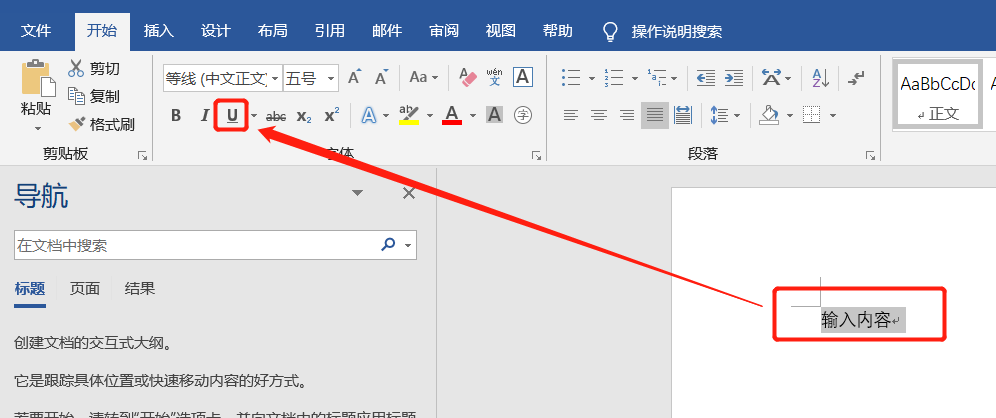Image resolution: width=996 pixels, height=418 pixels.
Task: Toggle Italic formatting
Action: (205, 116)
